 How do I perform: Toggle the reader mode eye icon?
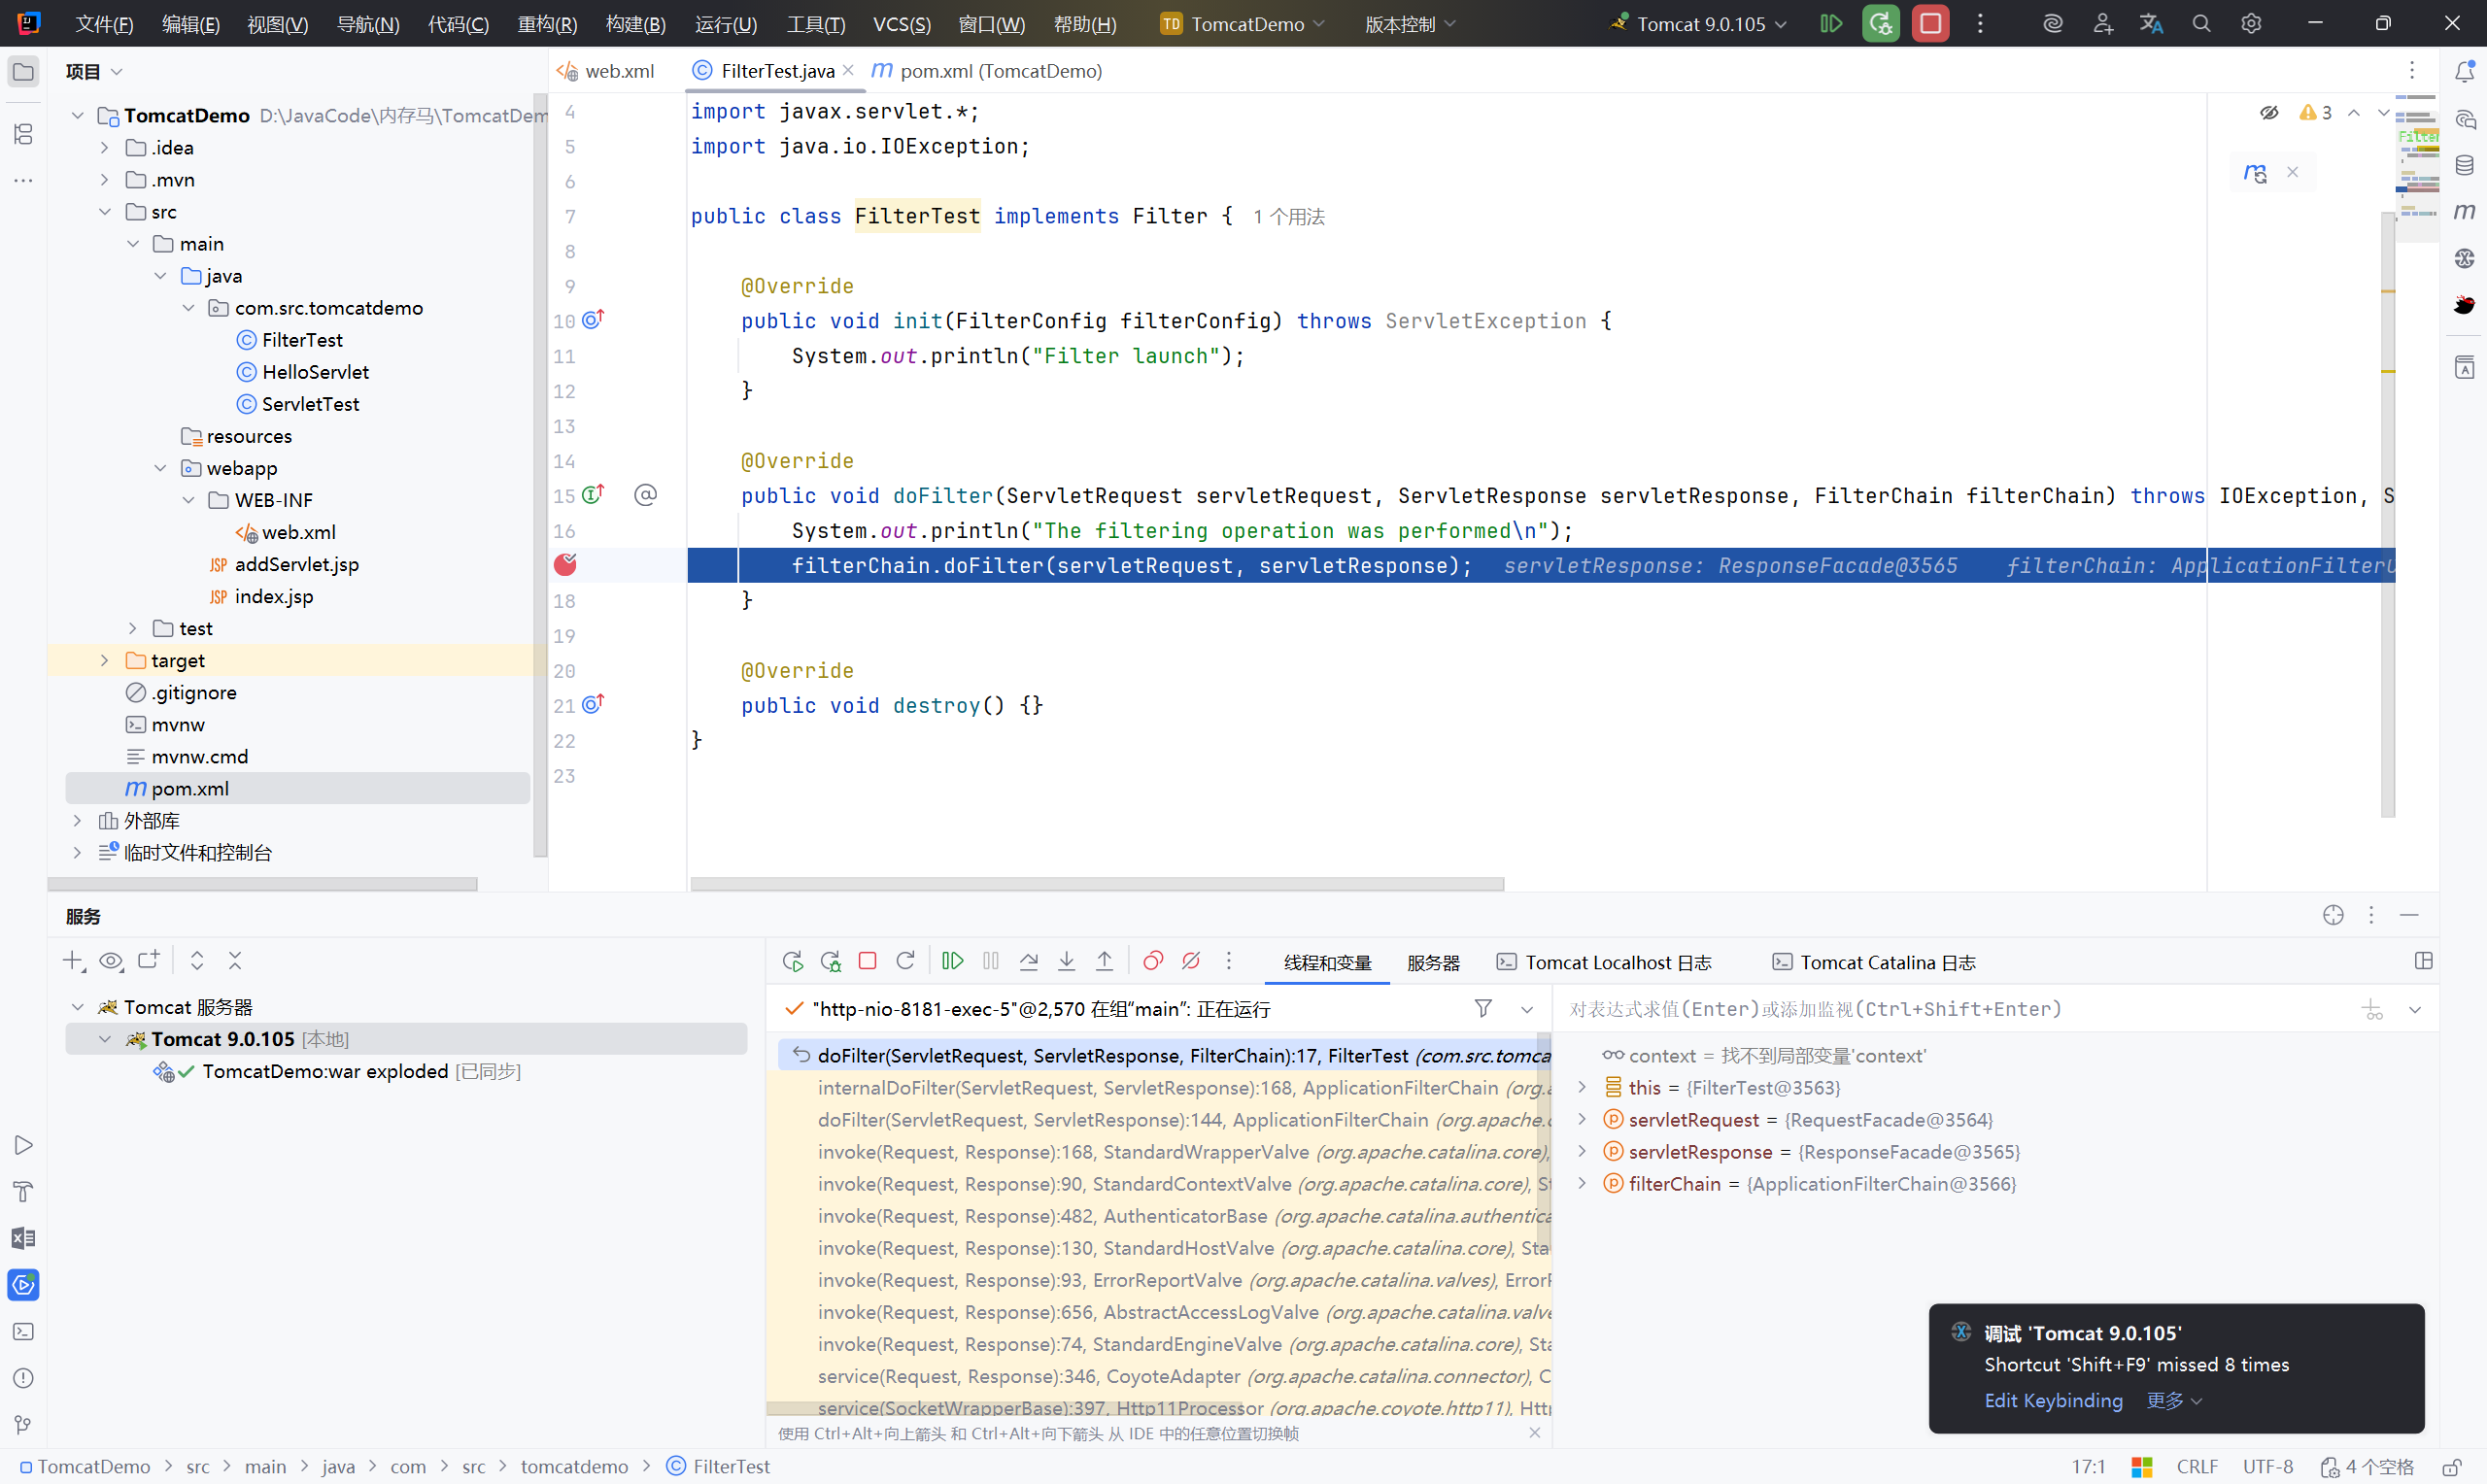point(2269,113)
